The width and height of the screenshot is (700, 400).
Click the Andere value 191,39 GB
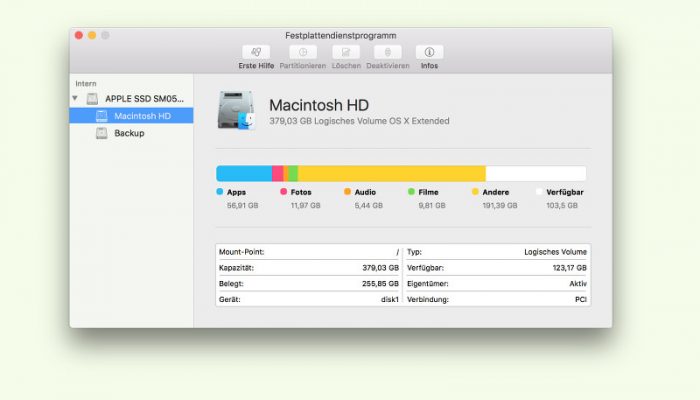500,205
